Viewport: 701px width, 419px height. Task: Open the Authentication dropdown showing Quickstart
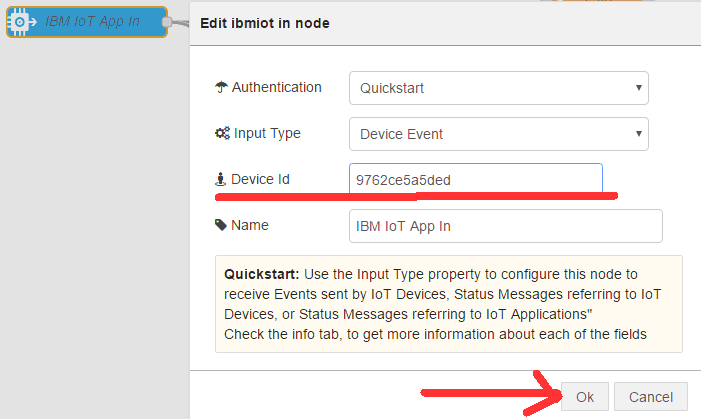(x=498, y=88)
